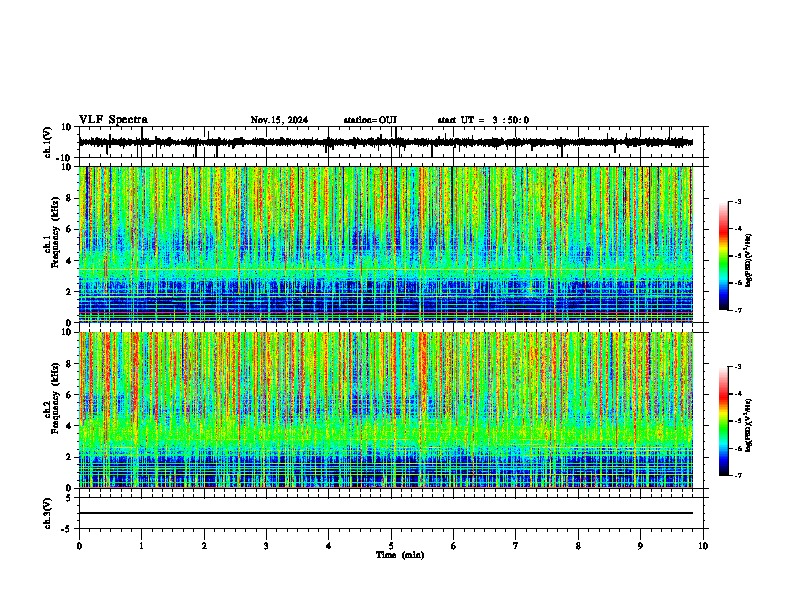Click the ch.2 color bar '-7' label
The height and width of the screenshot is (612, 792).
[x=737, y=476]
